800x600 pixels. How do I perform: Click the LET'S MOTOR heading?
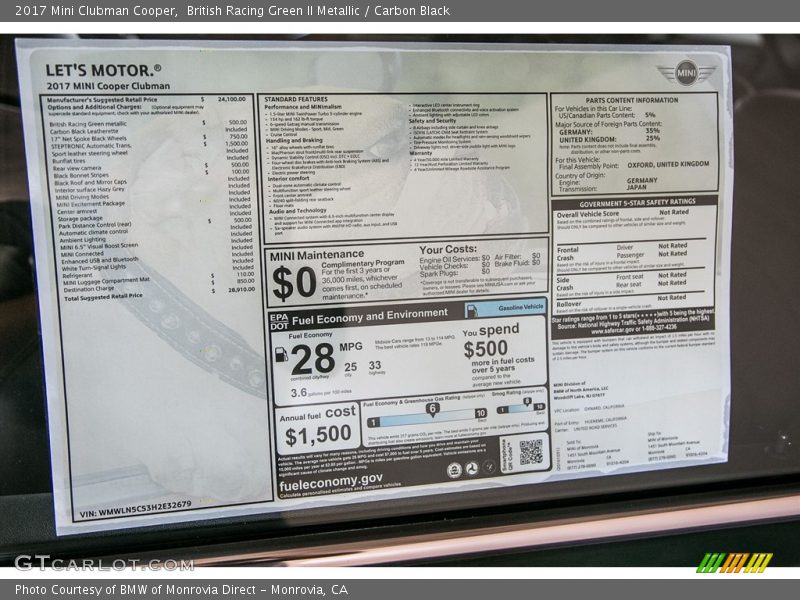click(103, 70)
